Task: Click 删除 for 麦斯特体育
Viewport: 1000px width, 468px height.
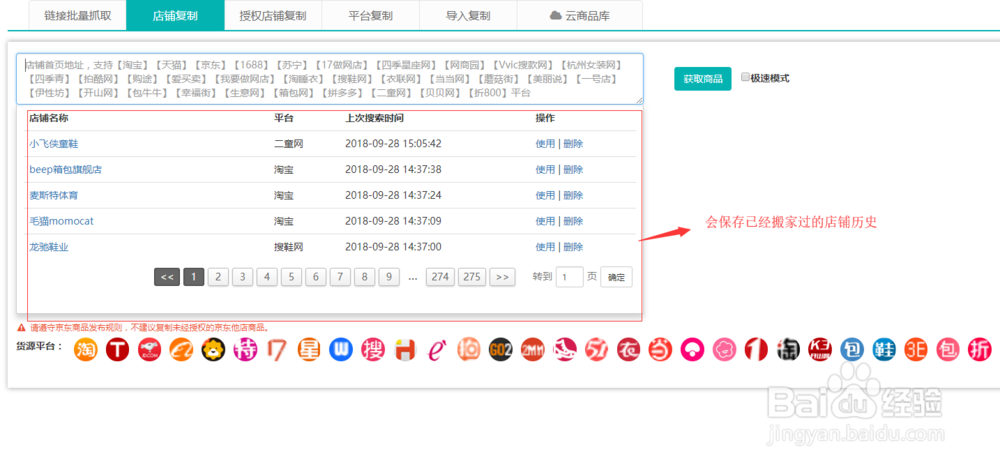Action: [573, 195]
